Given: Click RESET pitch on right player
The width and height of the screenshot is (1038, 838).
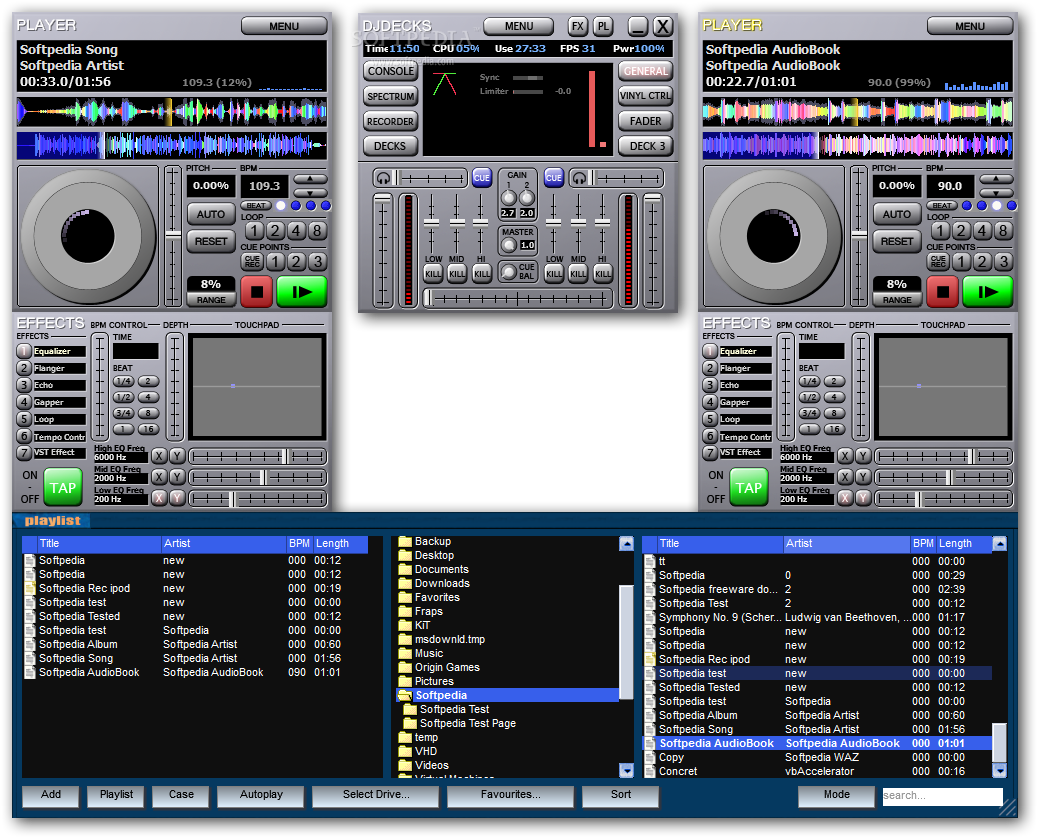Looking at the screenshot, I should point(897,242).
